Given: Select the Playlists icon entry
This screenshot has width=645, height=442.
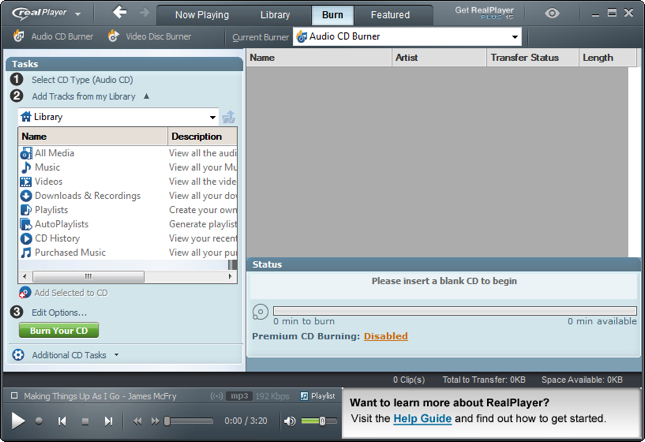Looking at the screenshot, I should pyautogui.click(x=26, y=210).
